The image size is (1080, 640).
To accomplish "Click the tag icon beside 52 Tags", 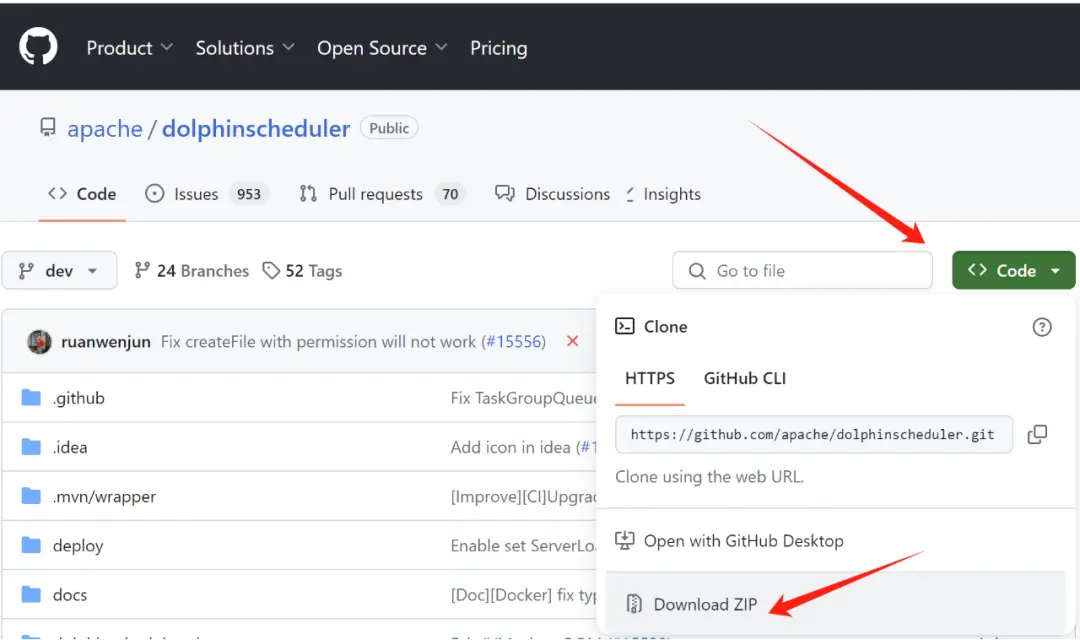I will pyautogui.click(x=271, y=271).
